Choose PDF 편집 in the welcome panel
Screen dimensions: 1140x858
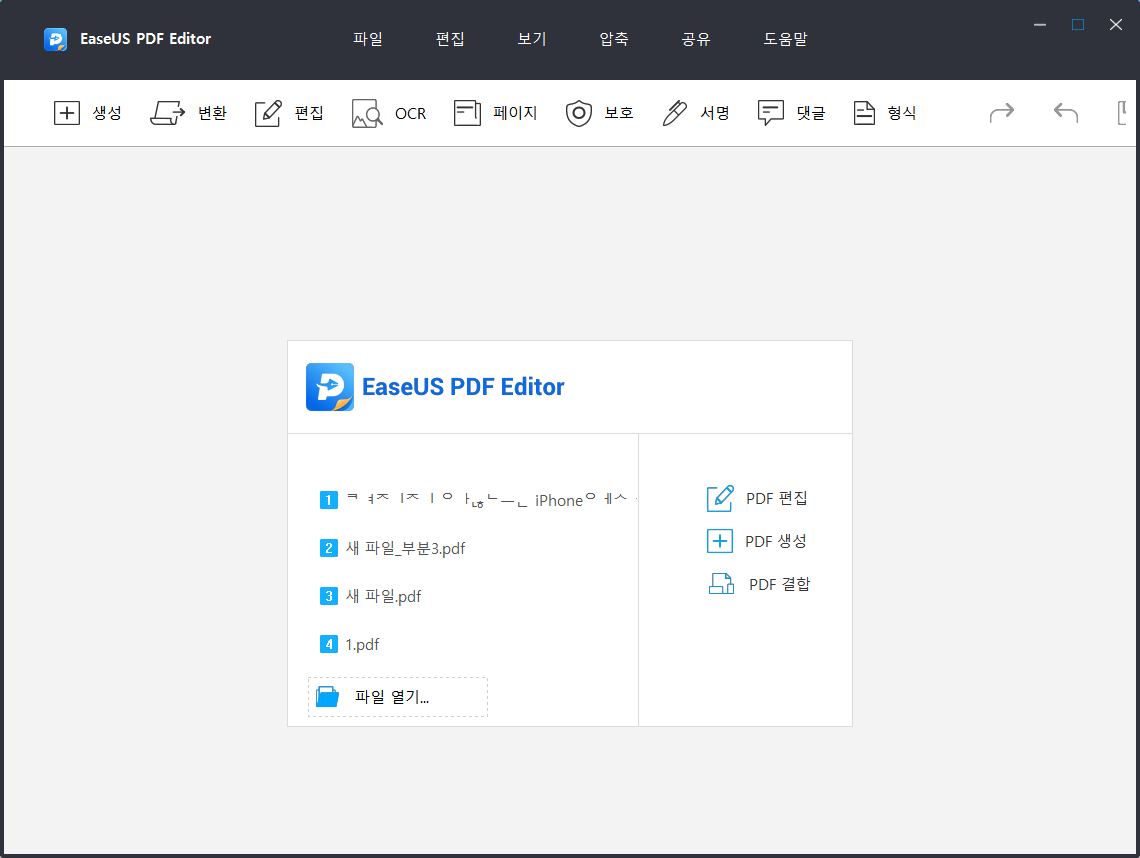pos(757,499)
